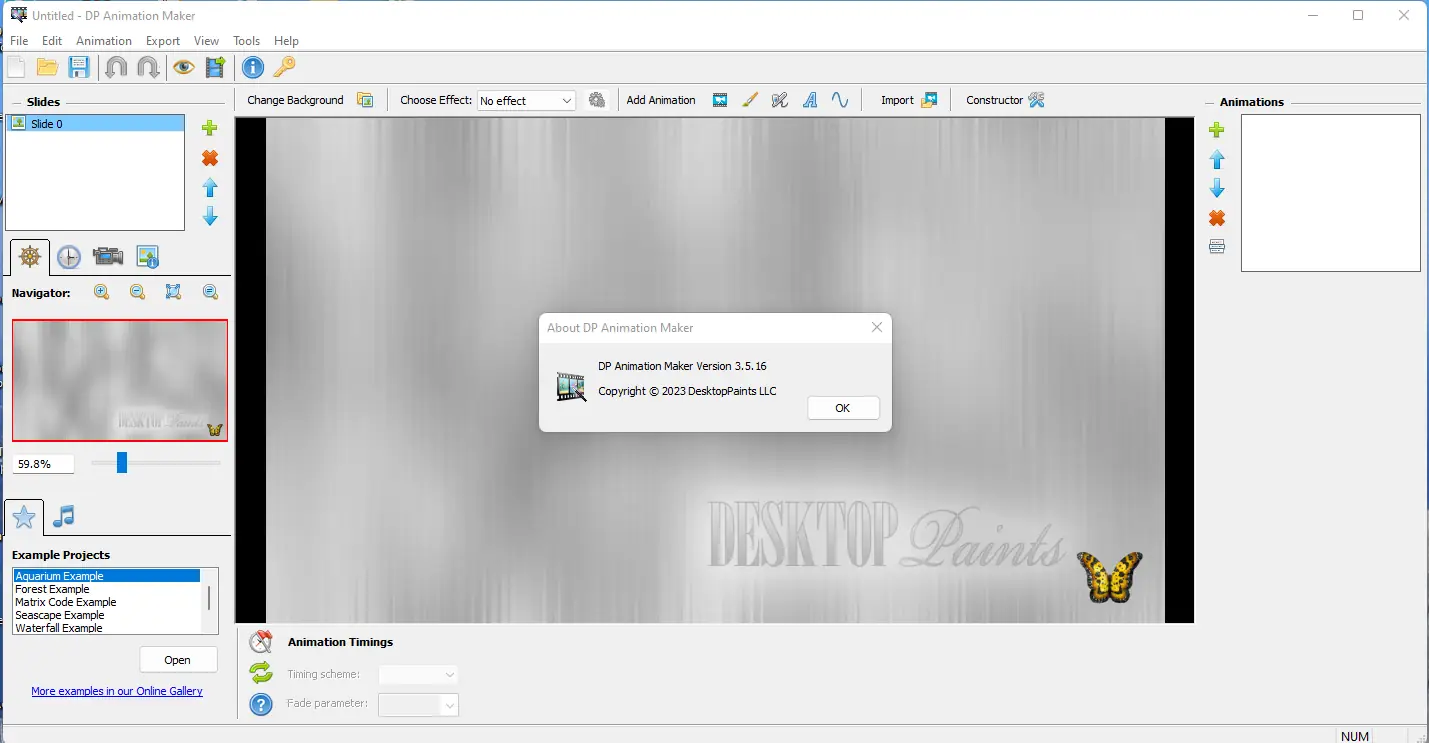Open the Help menu

pos(286,41)
